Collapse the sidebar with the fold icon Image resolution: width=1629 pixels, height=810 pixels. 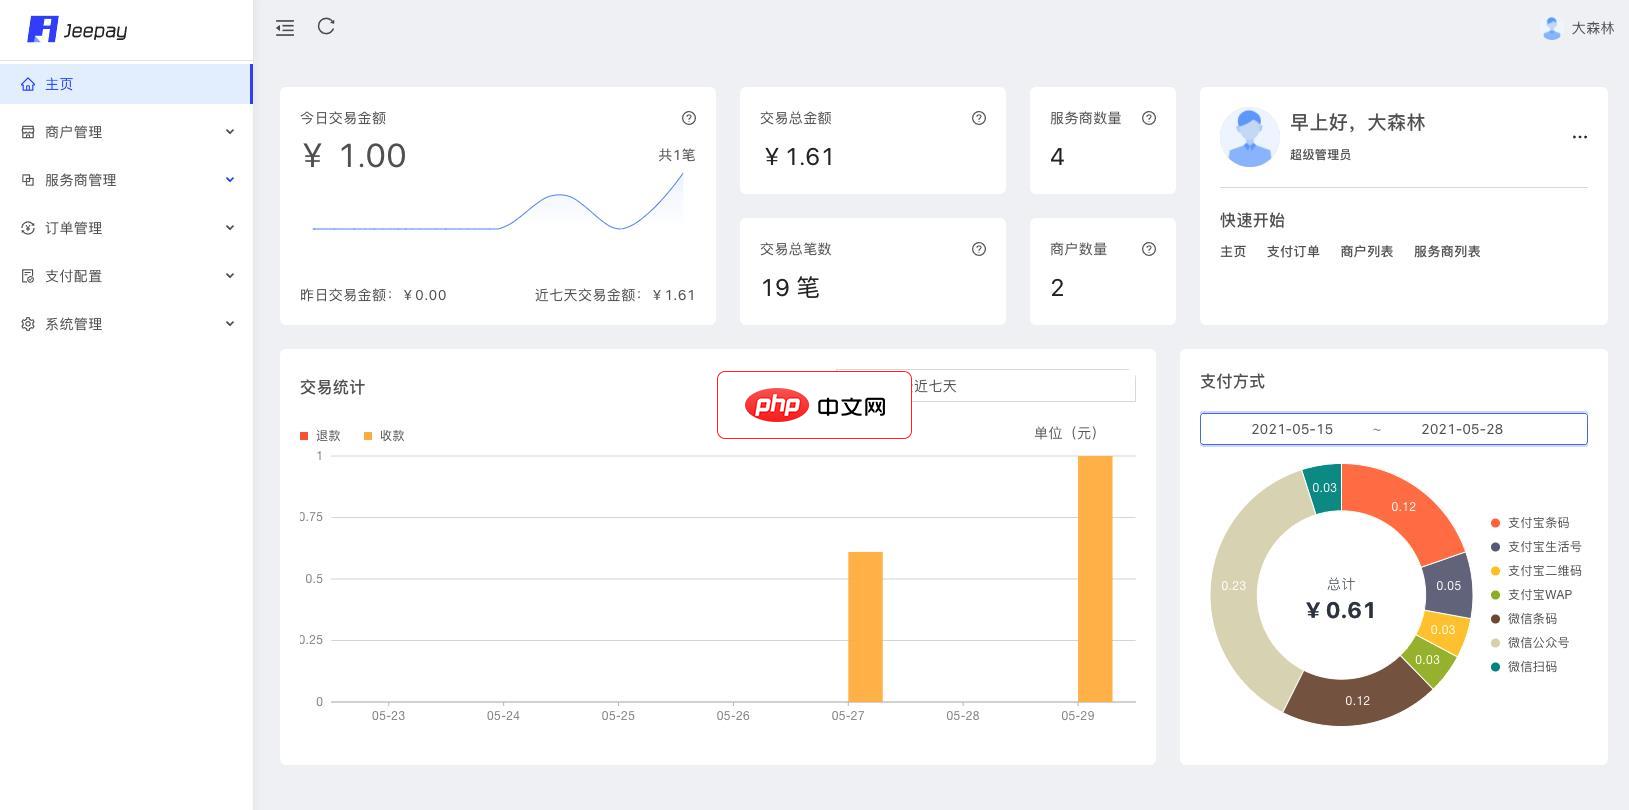(285, 28)
